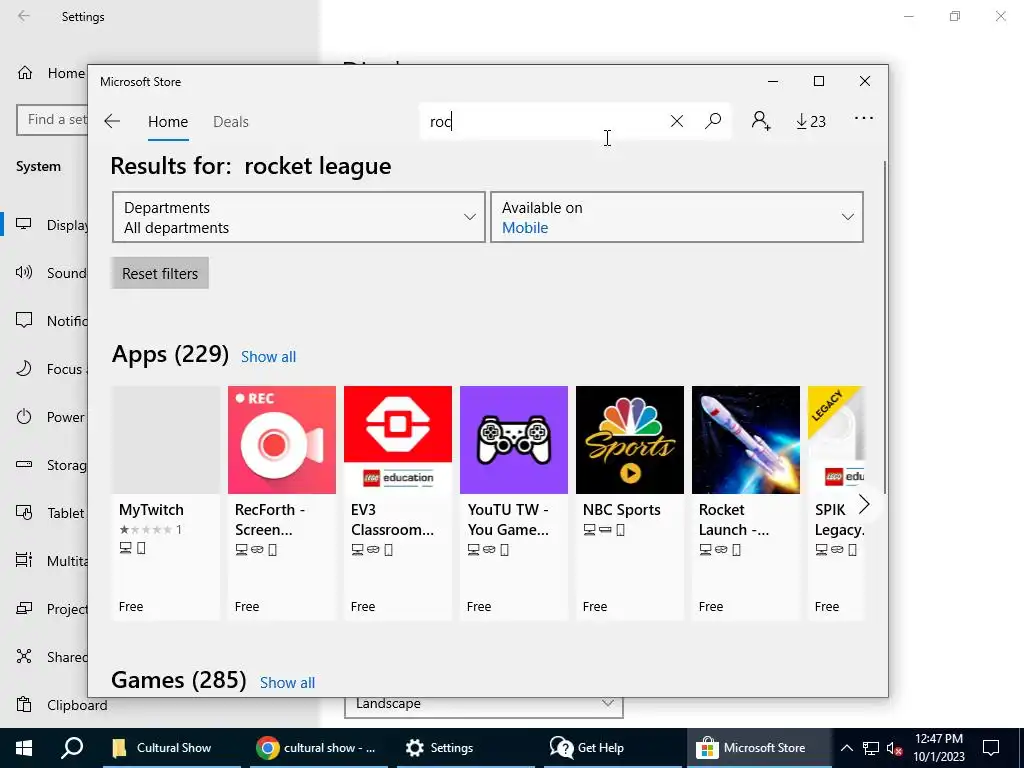Open the Windows Start menu
The width and height of the screenshot is (1024, 768).
pos(24,748)
